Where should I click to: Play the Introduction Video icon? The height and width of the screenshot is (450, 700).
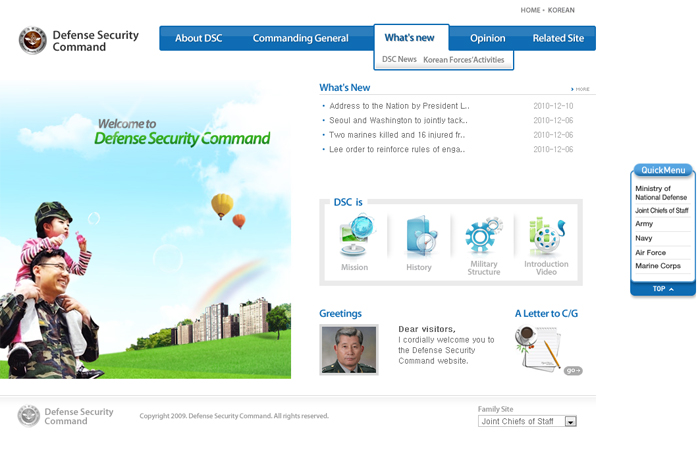tap(546, 238)
